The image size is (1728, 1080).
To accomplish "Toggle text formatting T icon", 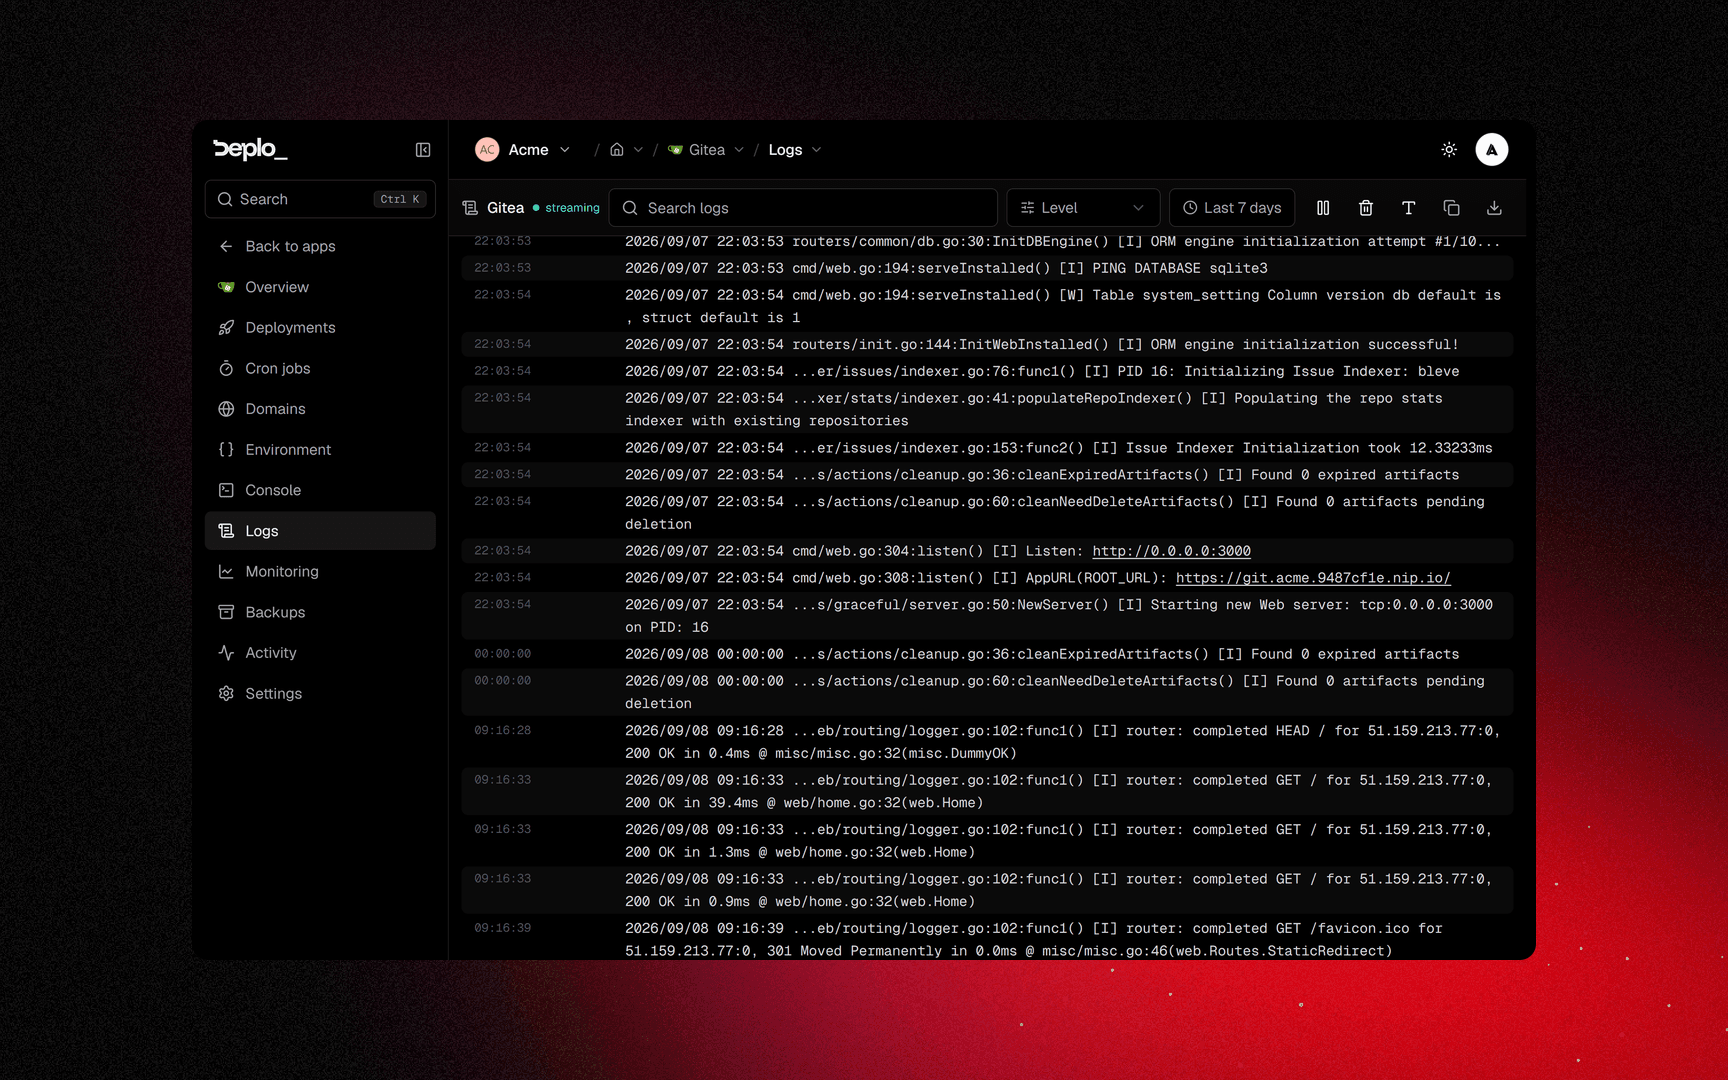I will pos(1409,208).
